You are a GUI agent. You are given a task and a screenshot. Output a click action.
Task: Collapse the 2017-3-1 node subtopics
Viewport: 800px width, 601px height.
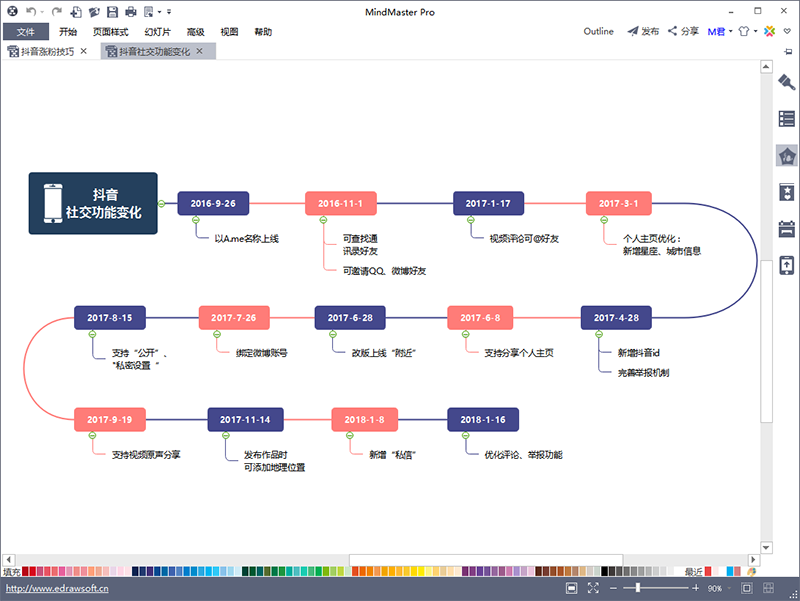[604, 220]
